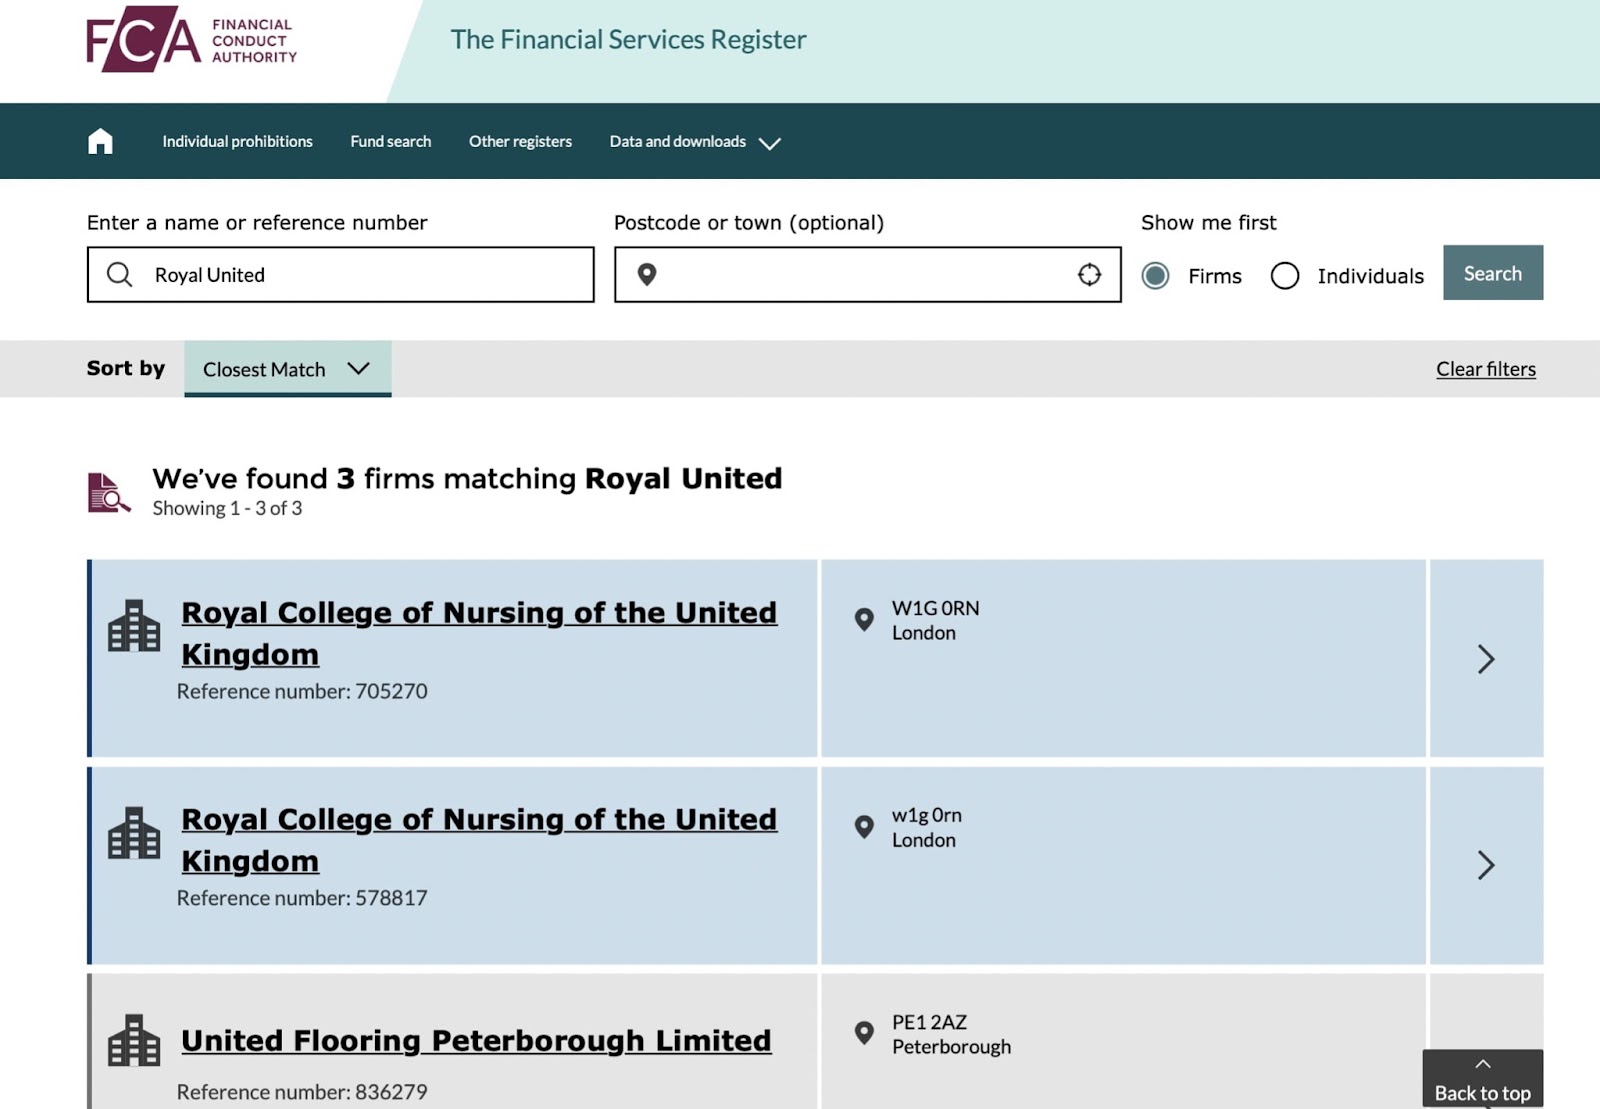Focus the name or reference number field
Image resolution: width=1600 pixels, height=1109 pixels.
pyautogui.click(x=340, y=275)
